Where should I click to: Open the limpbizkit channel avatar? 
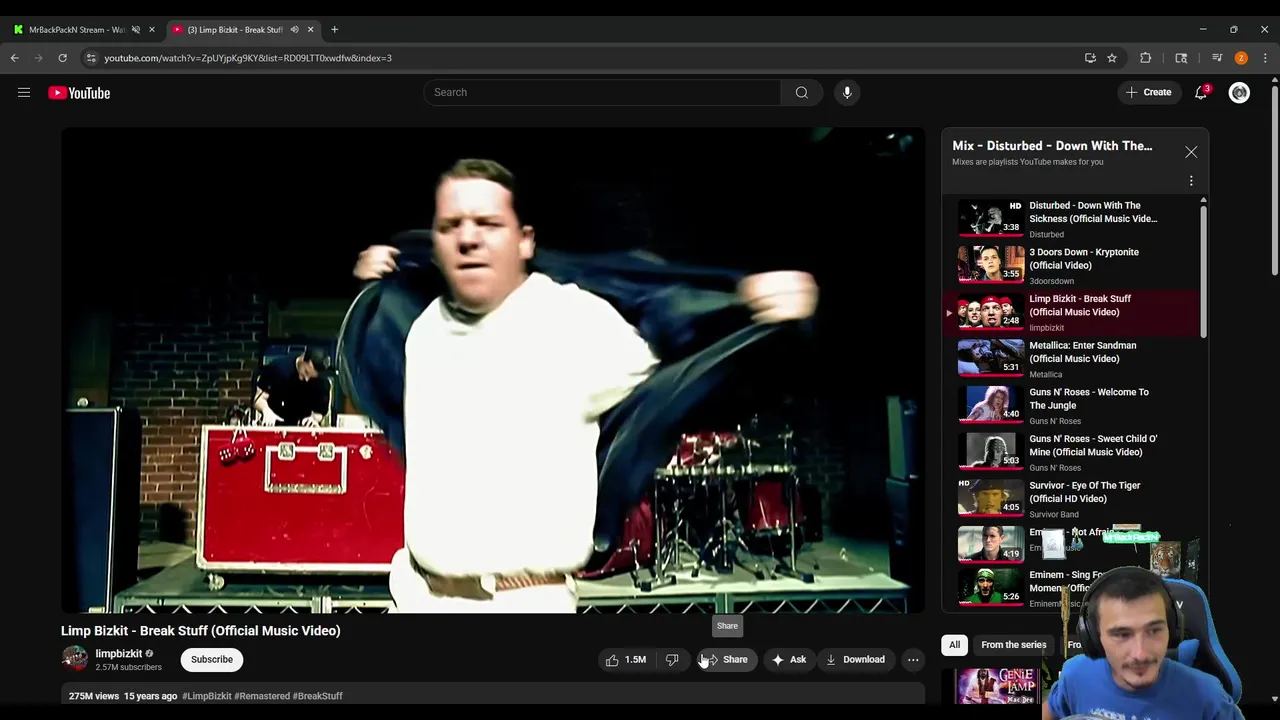[75, 659]
